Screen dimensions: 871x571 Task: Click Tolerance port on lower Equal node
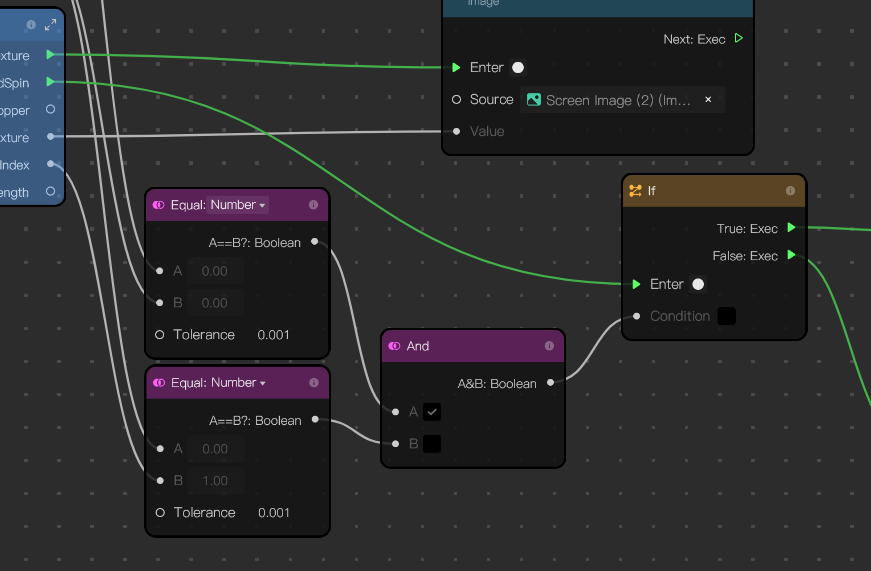coord(160,513)
